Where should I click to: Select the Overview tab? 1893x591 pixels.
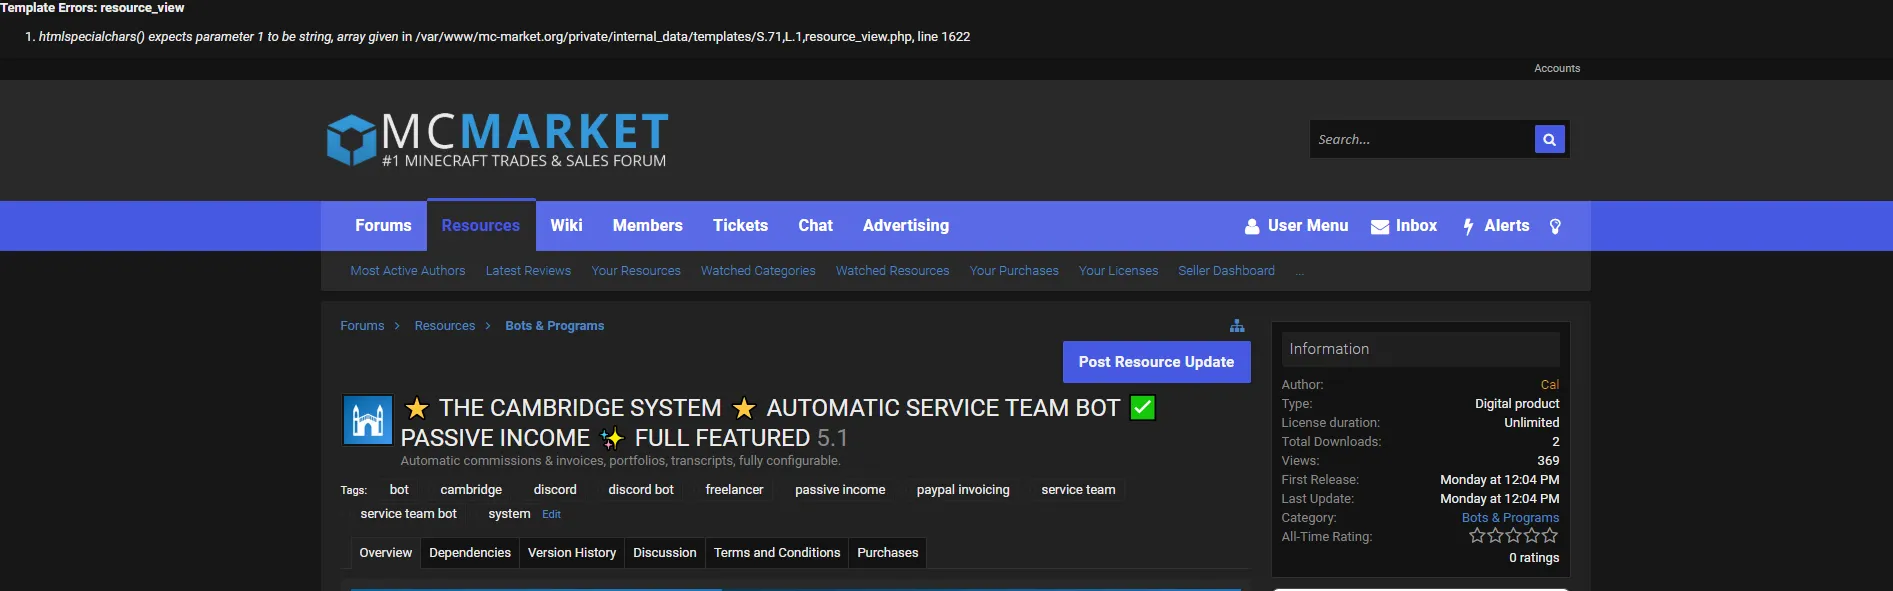pyautogui.click(x=385, y=553)
